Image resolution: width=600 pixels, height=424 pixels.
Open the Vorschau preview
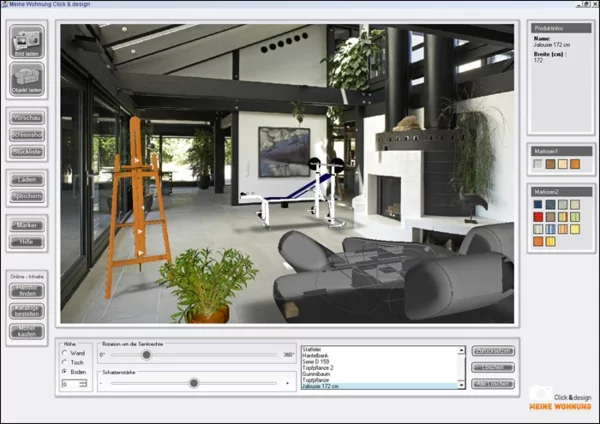click(x=27, y=118)
